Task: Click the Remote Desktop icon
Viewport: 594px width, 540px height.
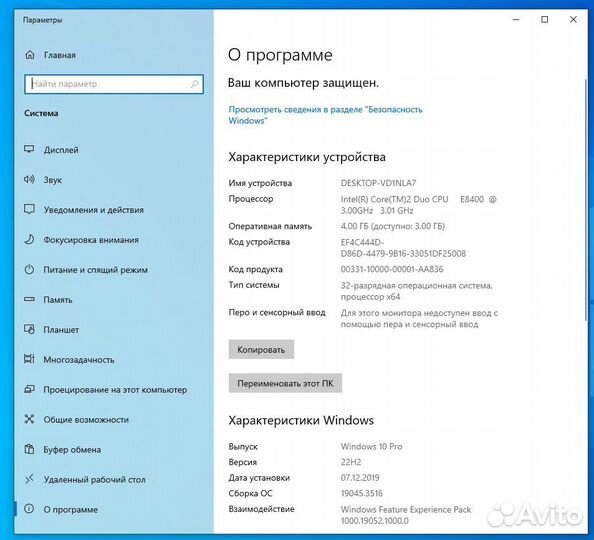Action: (x=29, y=479)
